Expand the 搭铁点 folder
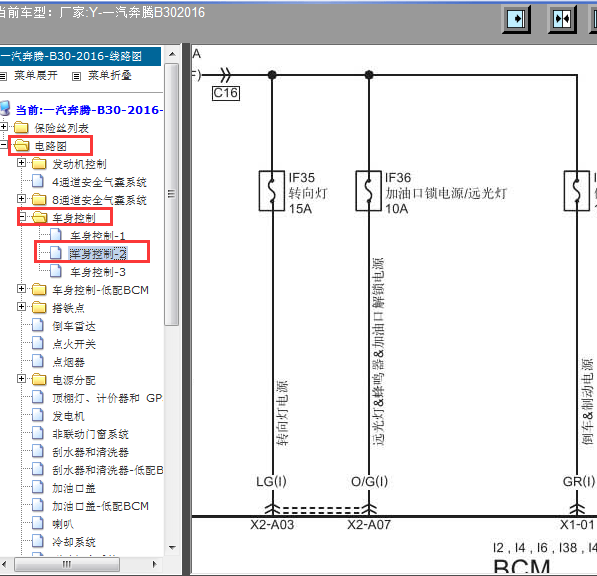Image resolution: width=597 pixels, height=576 pixels. pos(21,306)
